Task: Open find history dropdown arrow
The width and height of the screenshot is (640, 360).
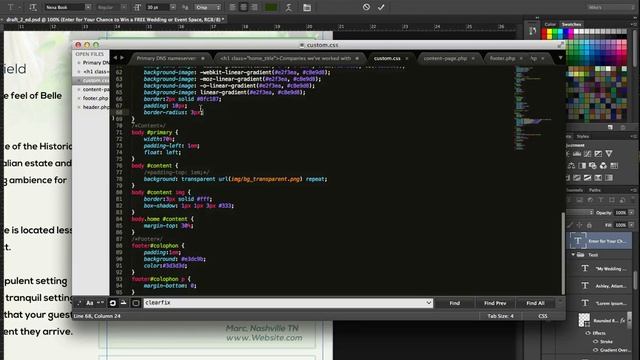Action: [x=429, y=303]
